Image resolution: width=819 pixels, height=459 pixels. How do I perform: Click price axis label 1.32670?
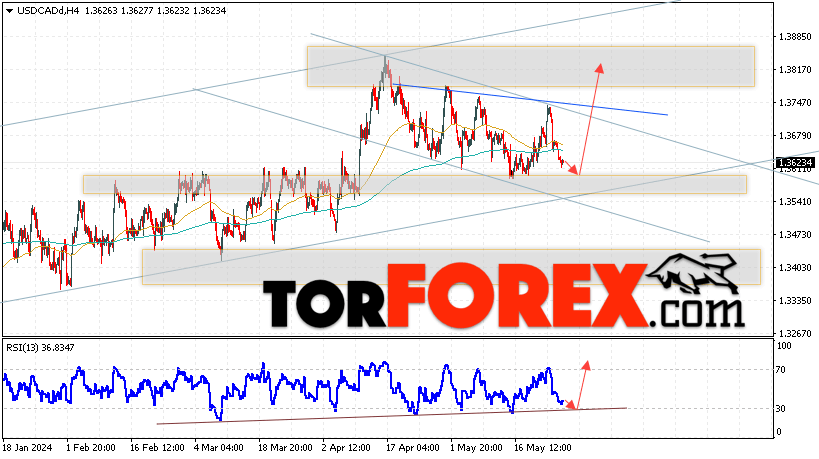795,333
